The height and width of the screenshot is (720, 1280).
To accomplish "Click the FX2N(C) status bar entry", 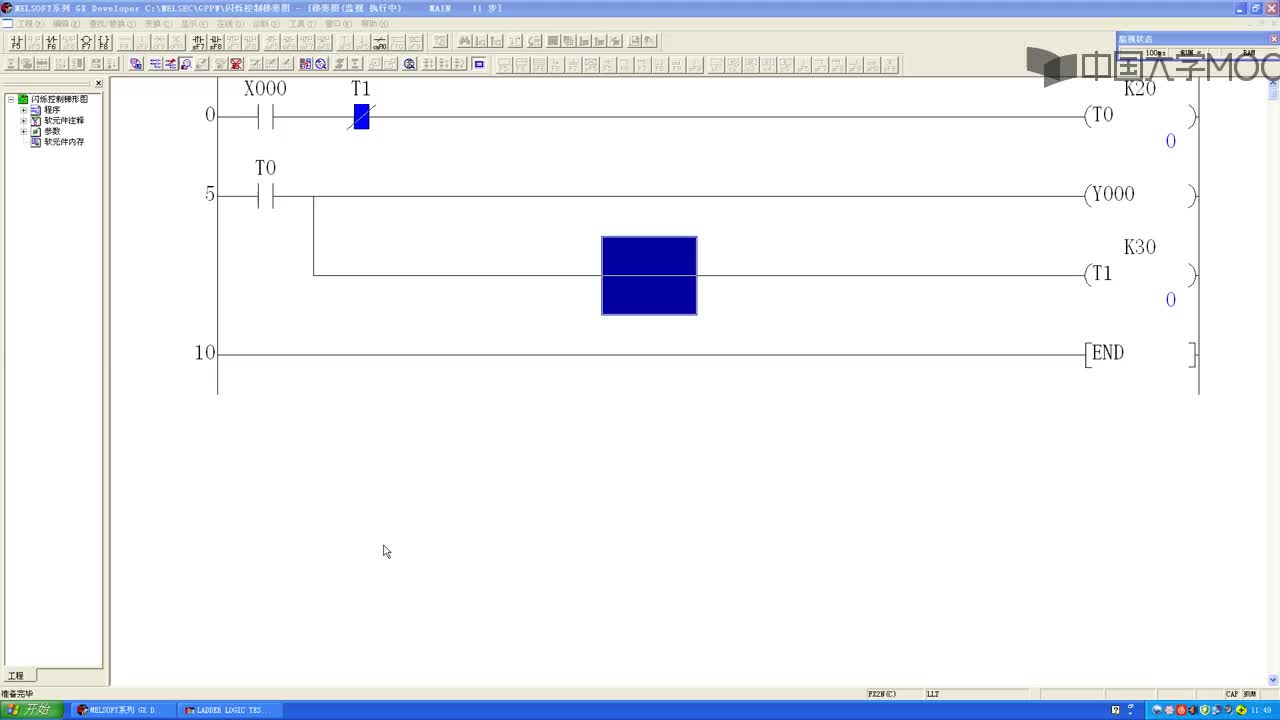I will 881,694.
